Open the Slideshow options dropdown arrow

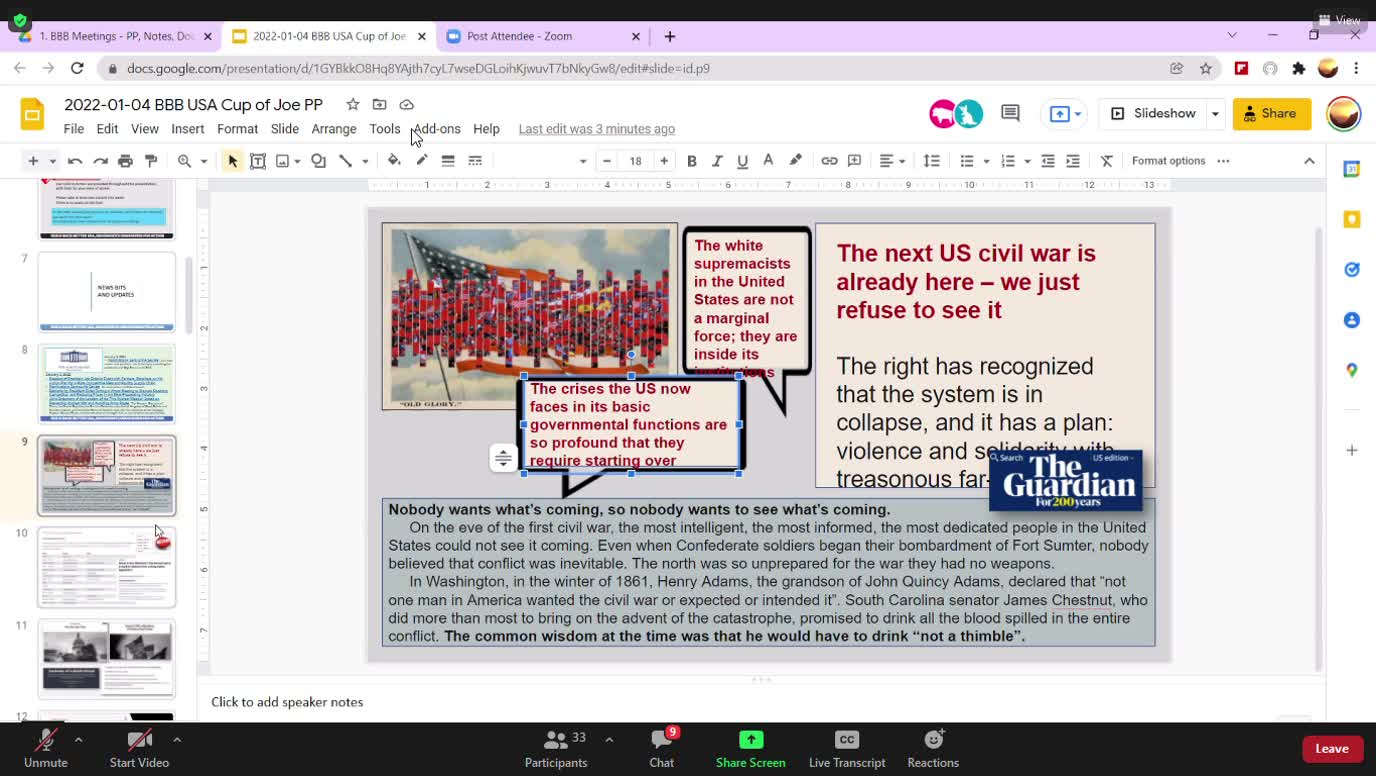coord(1215,114)
